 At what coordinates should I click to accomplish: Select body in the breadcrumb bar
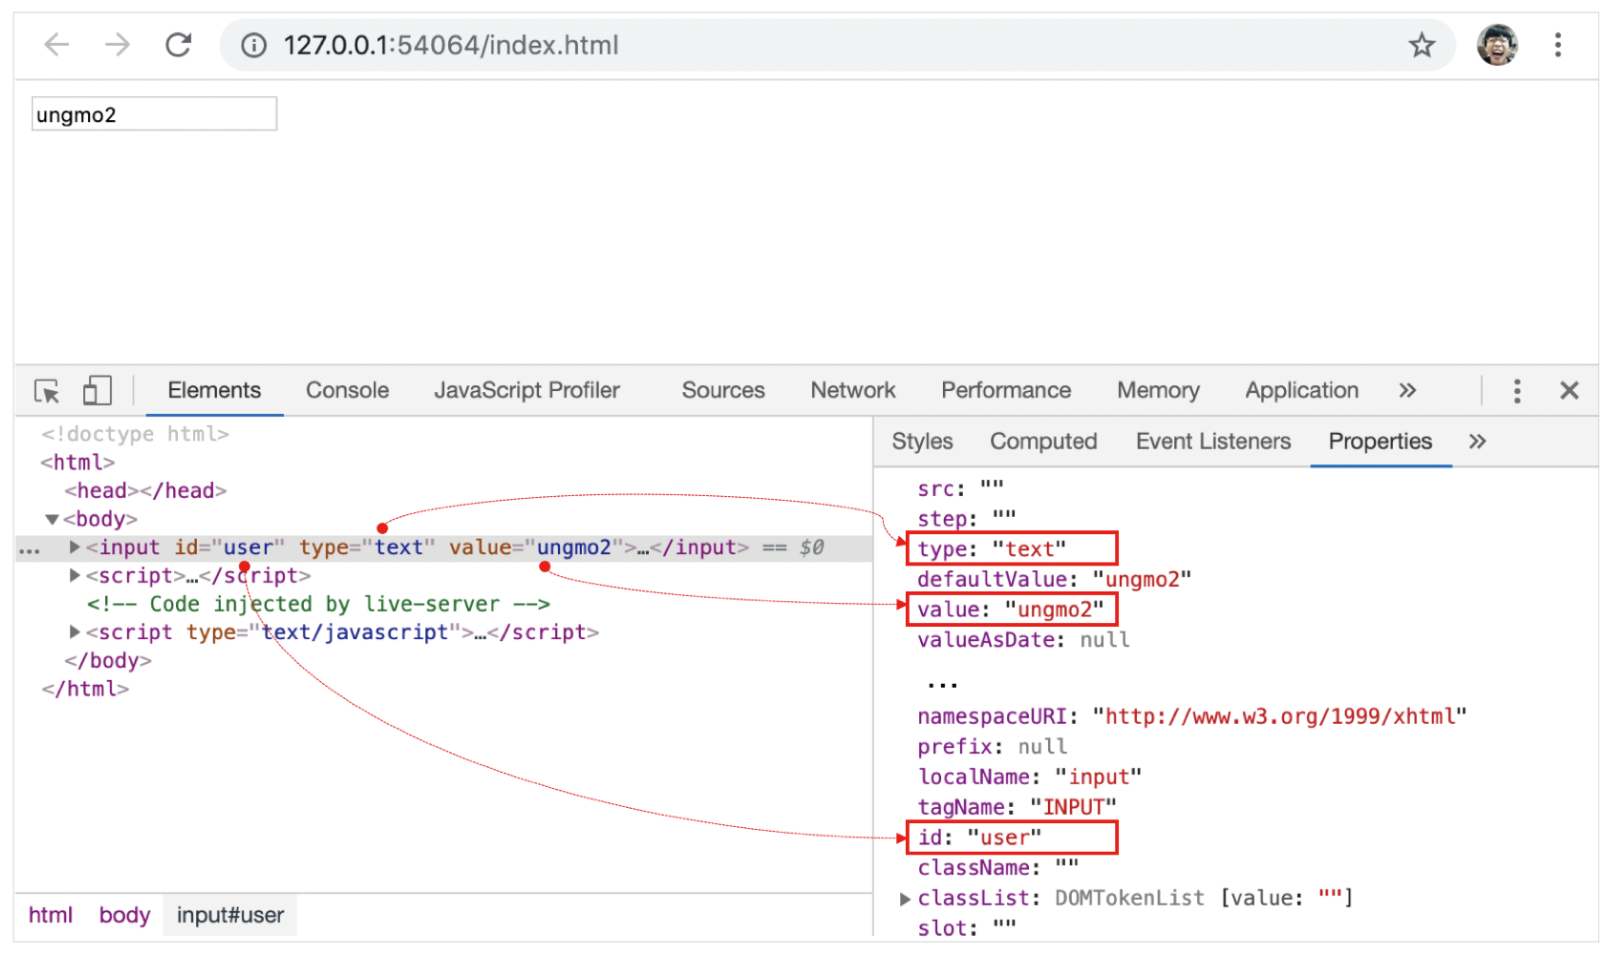(124, 915)
